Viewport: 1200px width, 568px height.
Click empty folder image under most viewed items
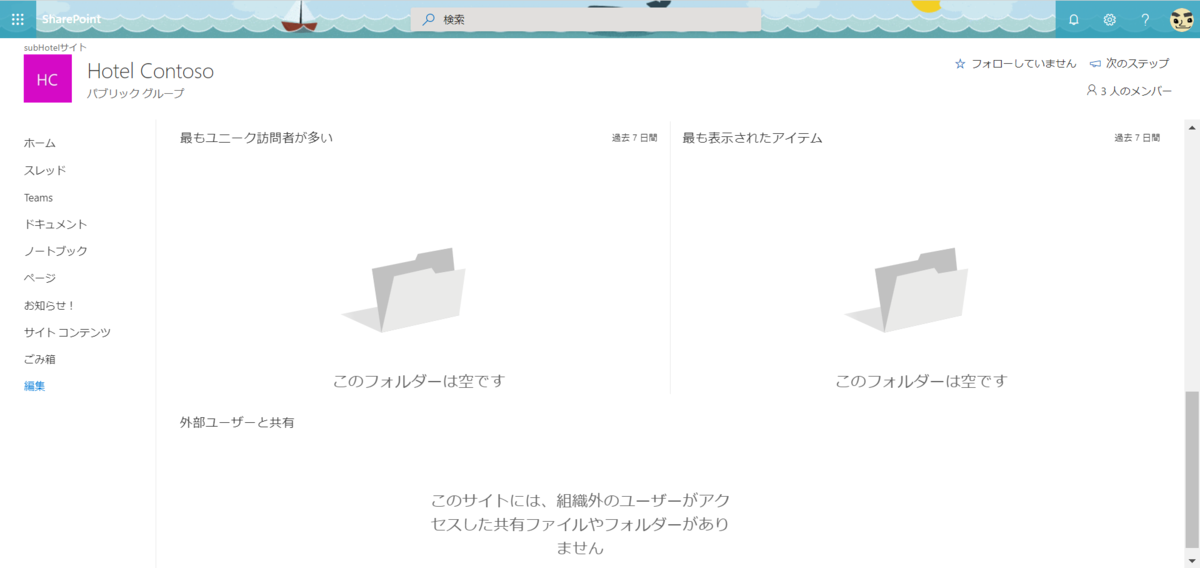[906, 291]
